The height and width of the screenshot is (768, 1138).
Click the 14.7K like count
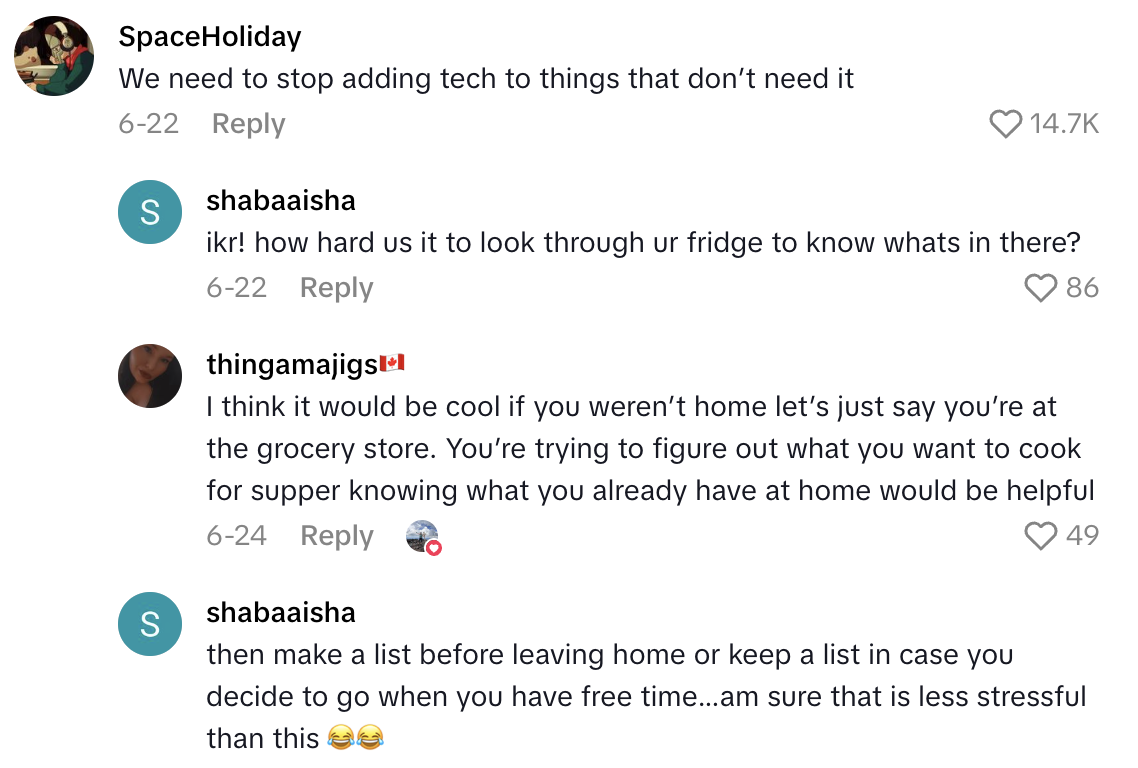click(x=1064, y=123)
